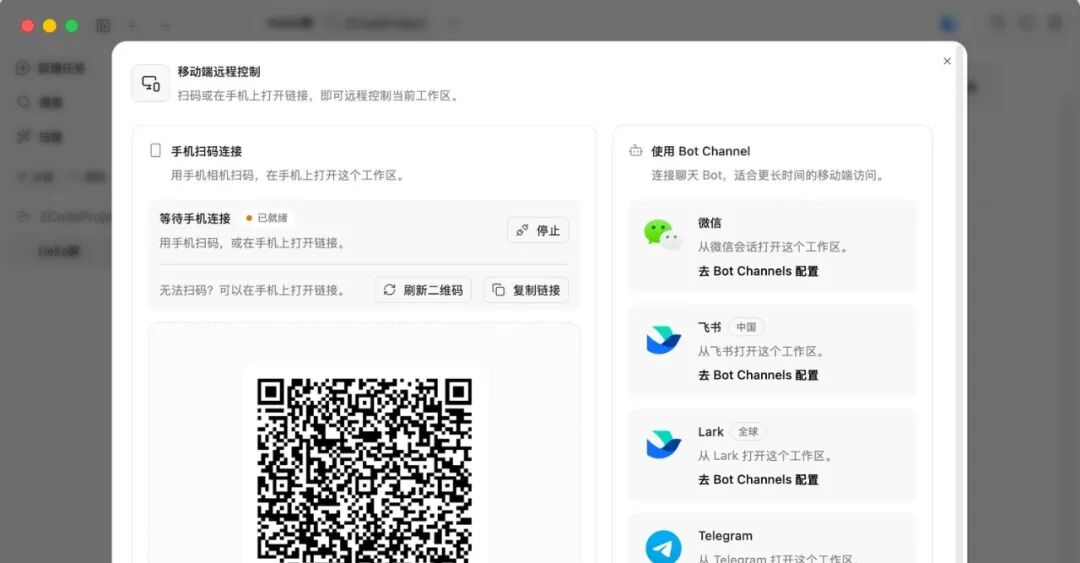This screenshot has width=1080, height=563.
Task: Click the sidebar layout toggle icon in title bar
Action: tap(103, 25)
